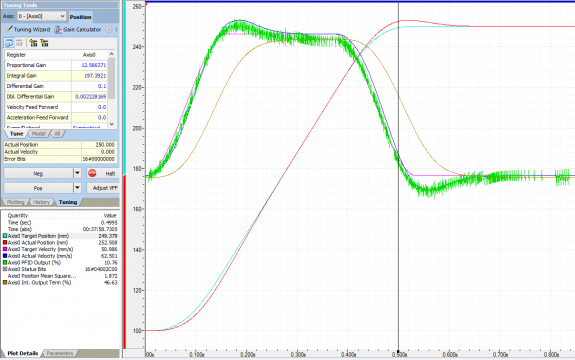575x360 pixels.
Task: Click the blue Actual Velocity color swatch
Action: pos(5,256)
